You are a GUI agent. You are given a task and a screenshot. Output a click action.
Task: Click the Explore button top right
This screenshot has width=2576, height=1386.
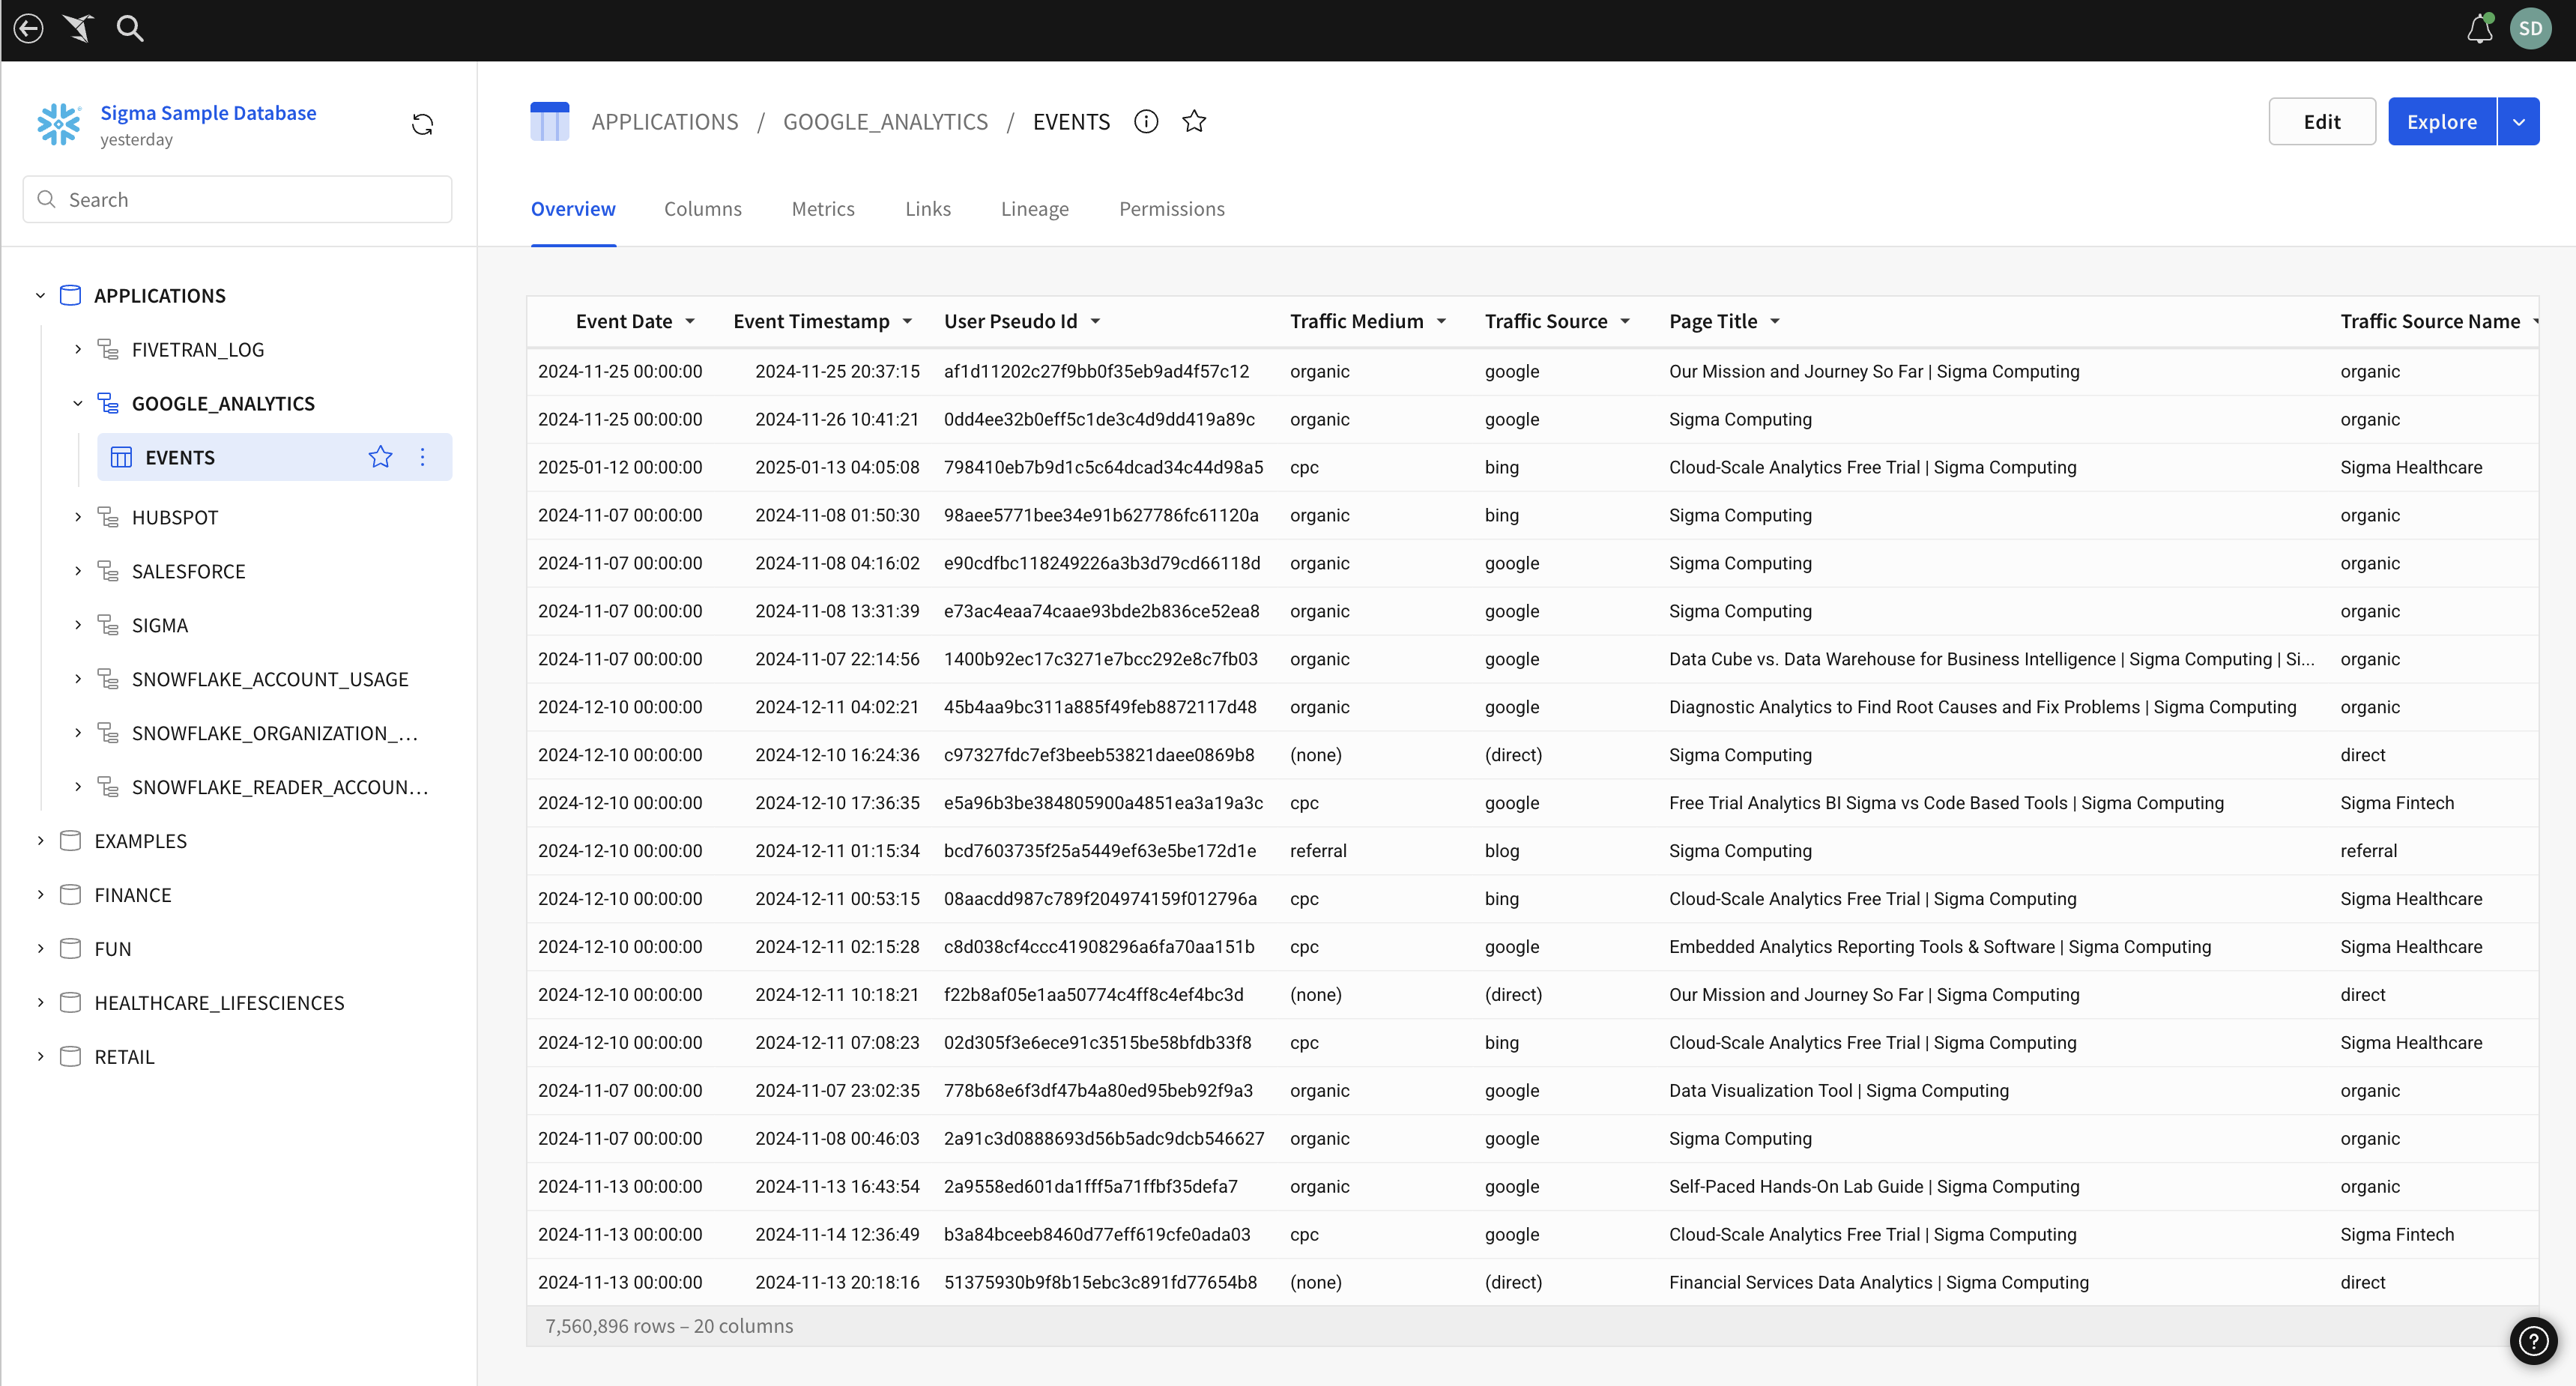[2441, 121]
